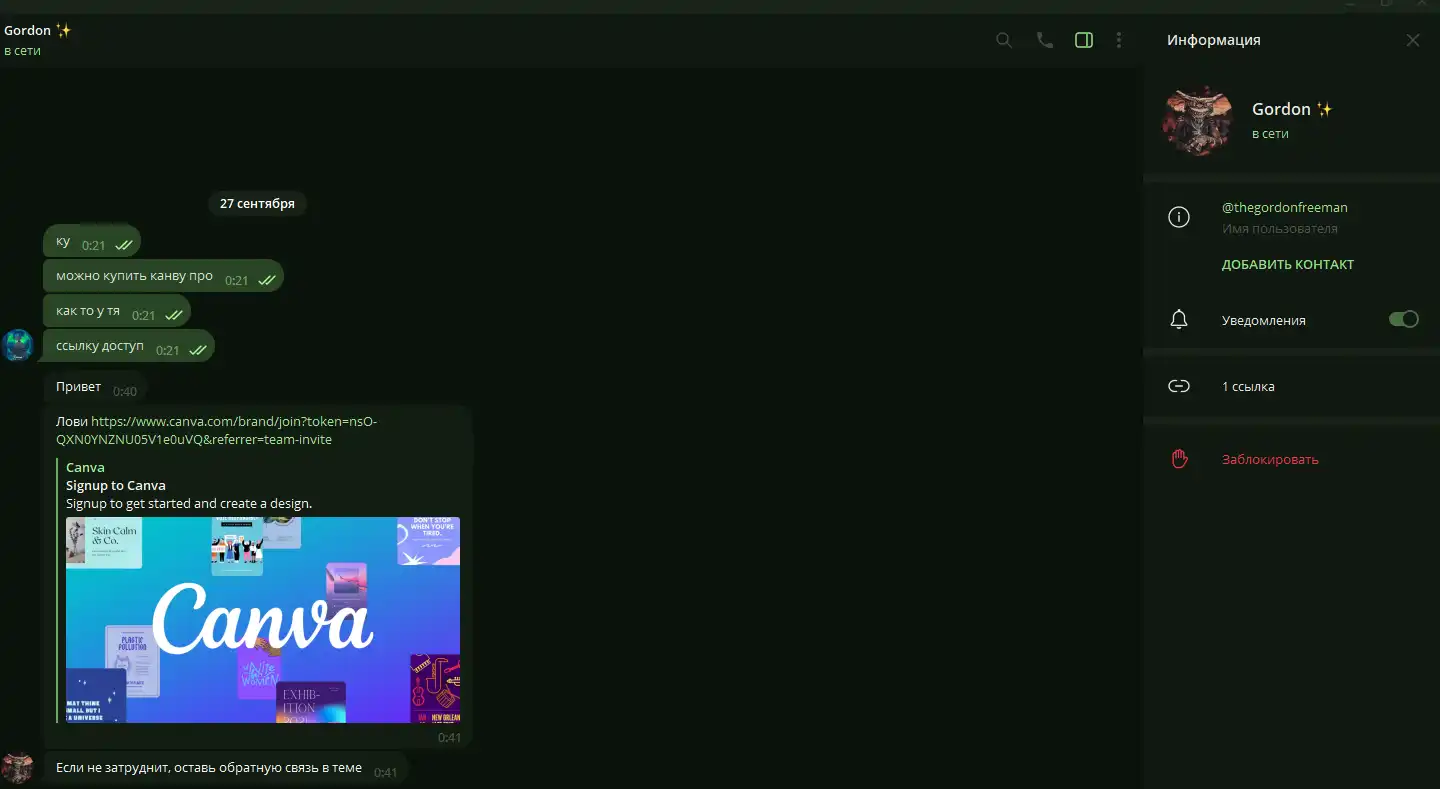Click the Информация panel heading
This screenshot has width=1440, height=789.
1214,40
